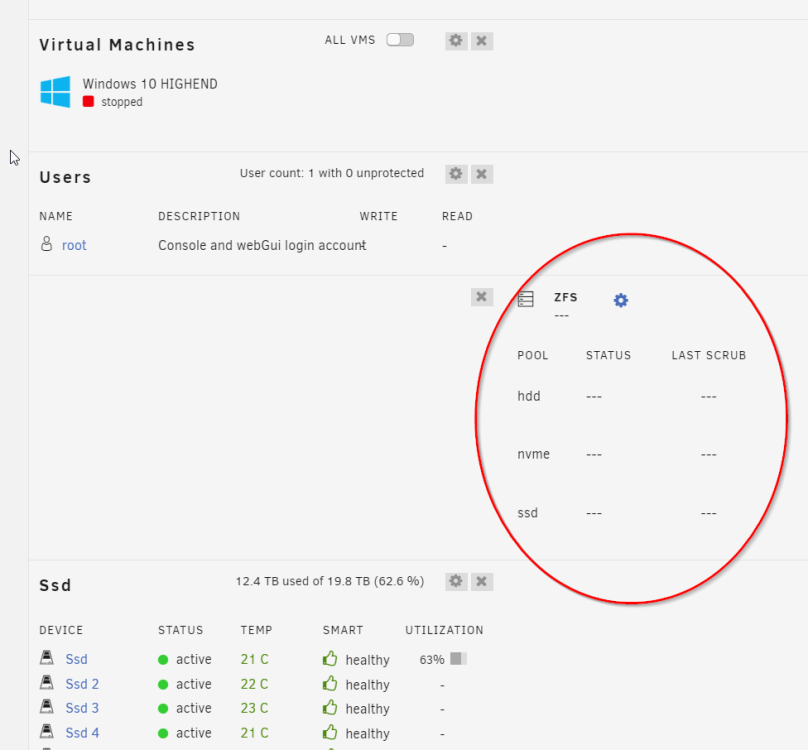808x750 pixels.
Task: Click green active status dot for Ssd
Action: tap(163, 660)
